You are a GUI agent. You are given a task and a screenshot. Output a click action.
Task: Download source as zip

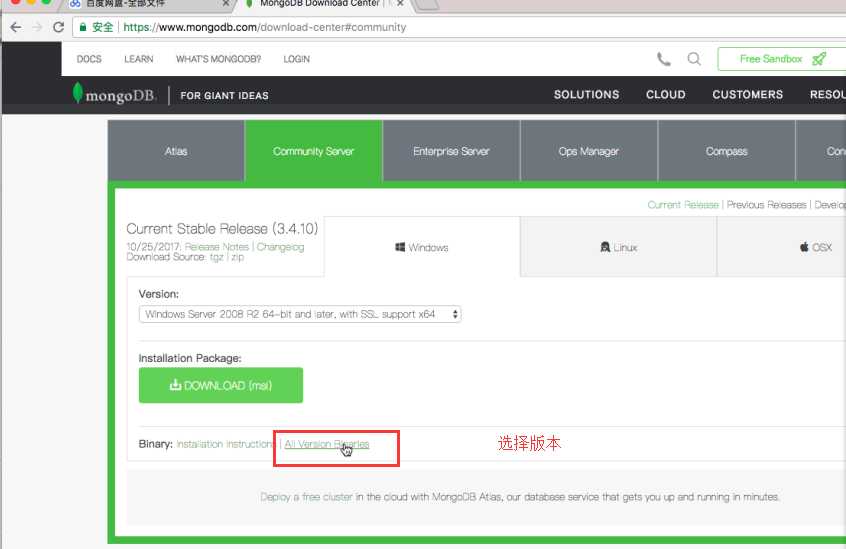237,257
